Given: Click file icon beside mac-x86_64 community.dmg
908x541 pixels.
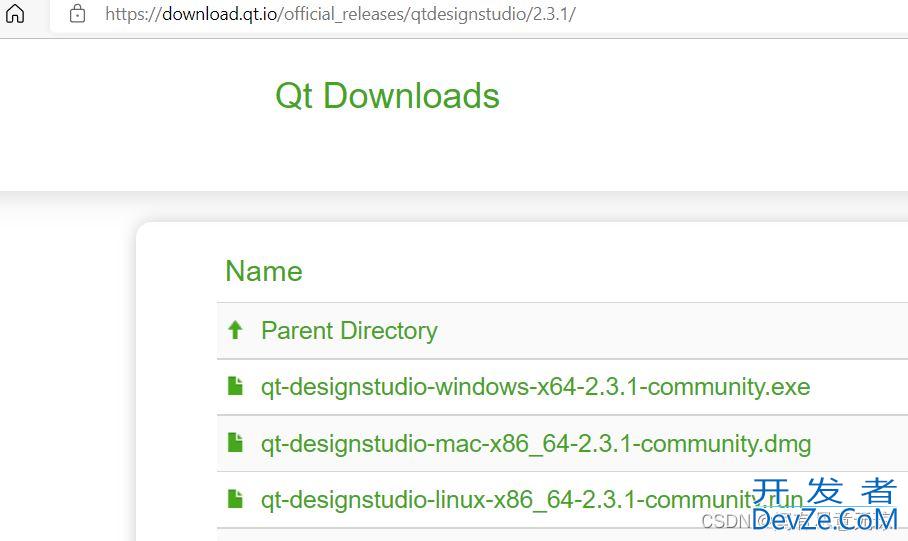Looking at the screenshot, I should 235,443.
